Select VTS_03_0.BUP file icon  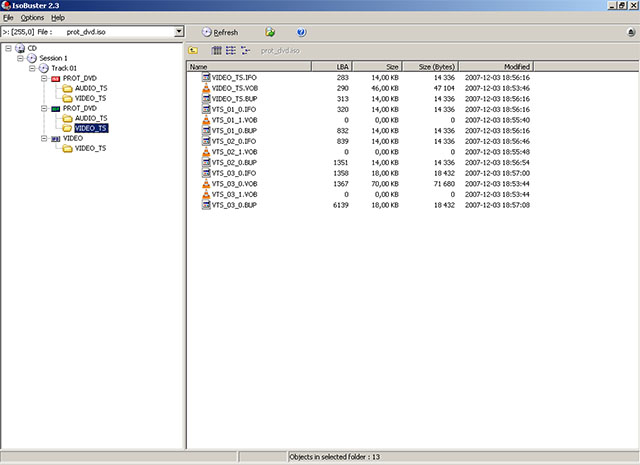coord(206,205)
